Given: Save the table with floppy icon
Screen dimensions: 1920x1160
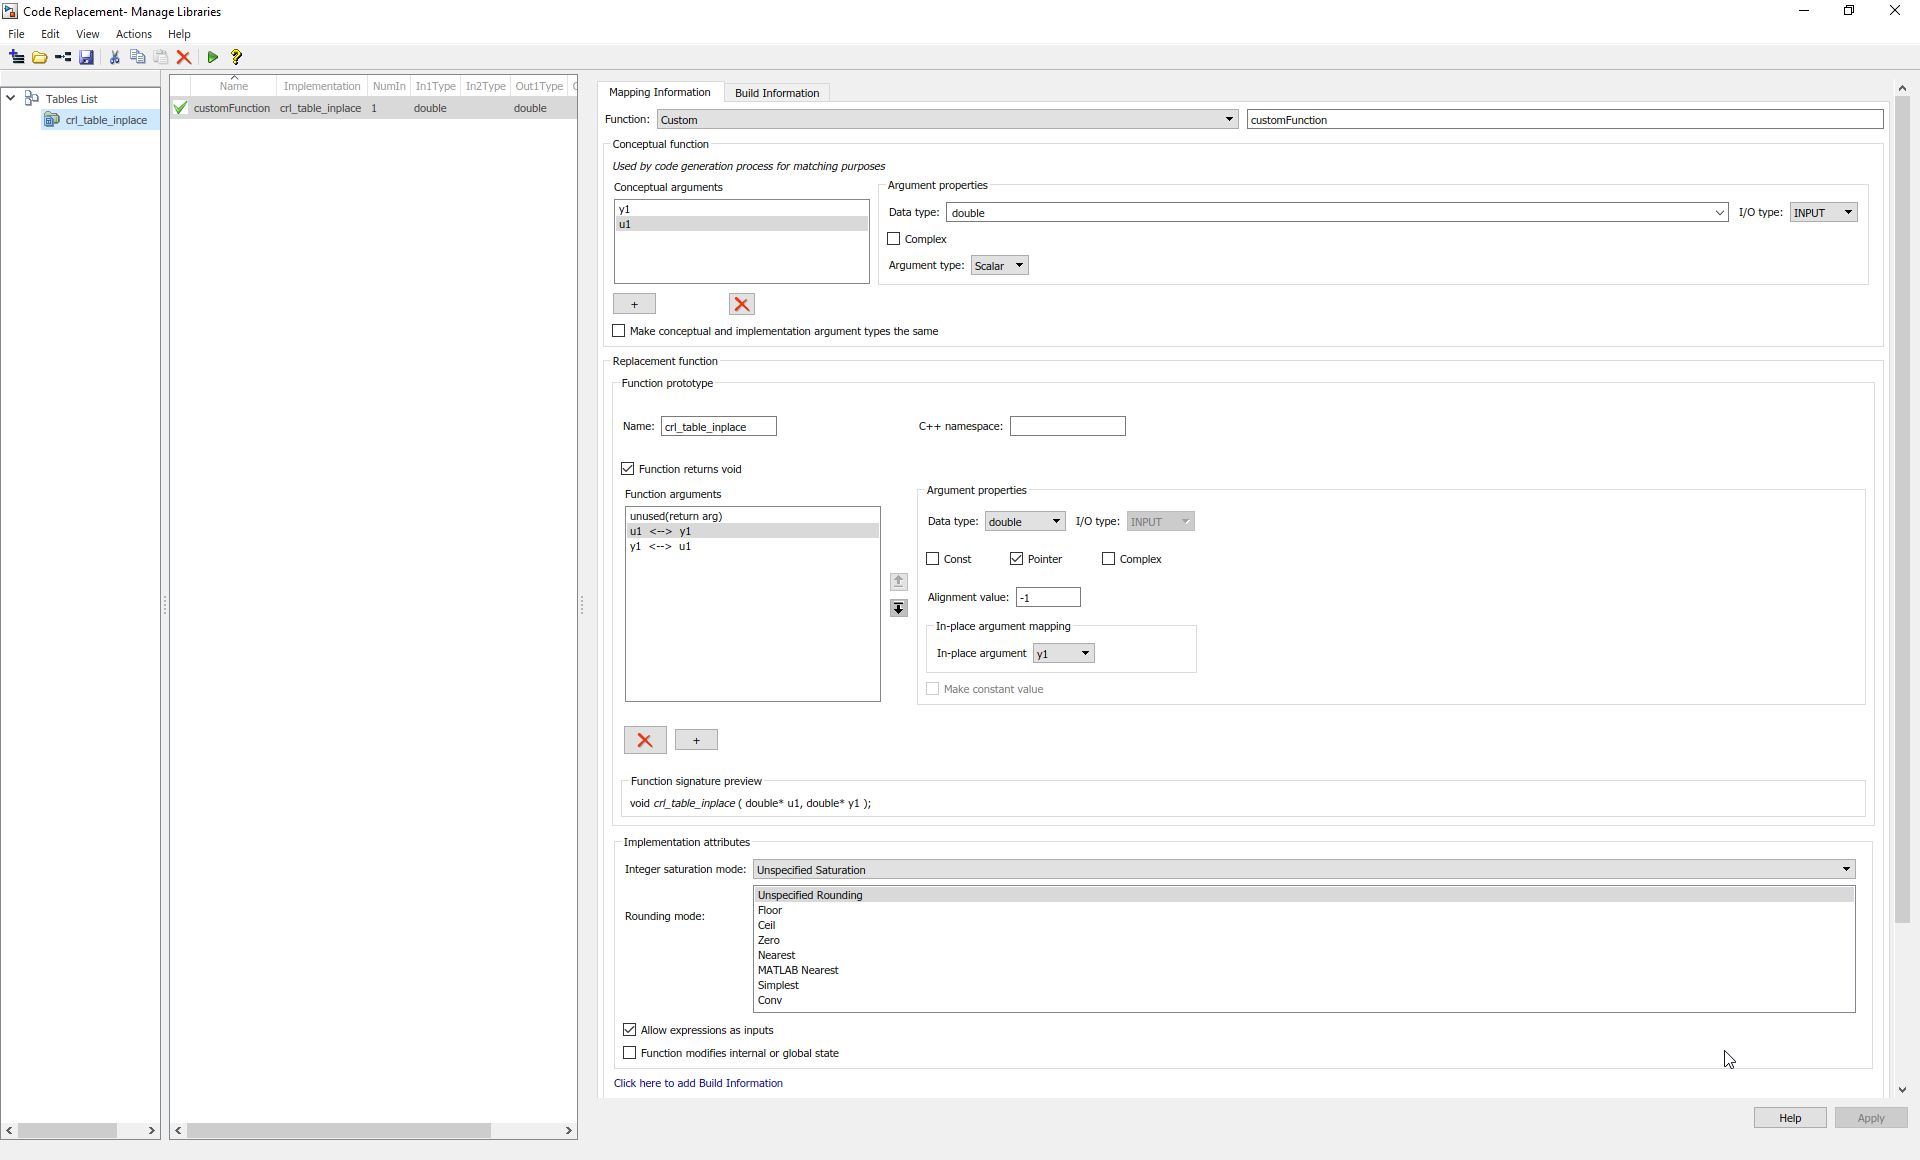Looking at the screenshot, I should click(x=87, y=57).
